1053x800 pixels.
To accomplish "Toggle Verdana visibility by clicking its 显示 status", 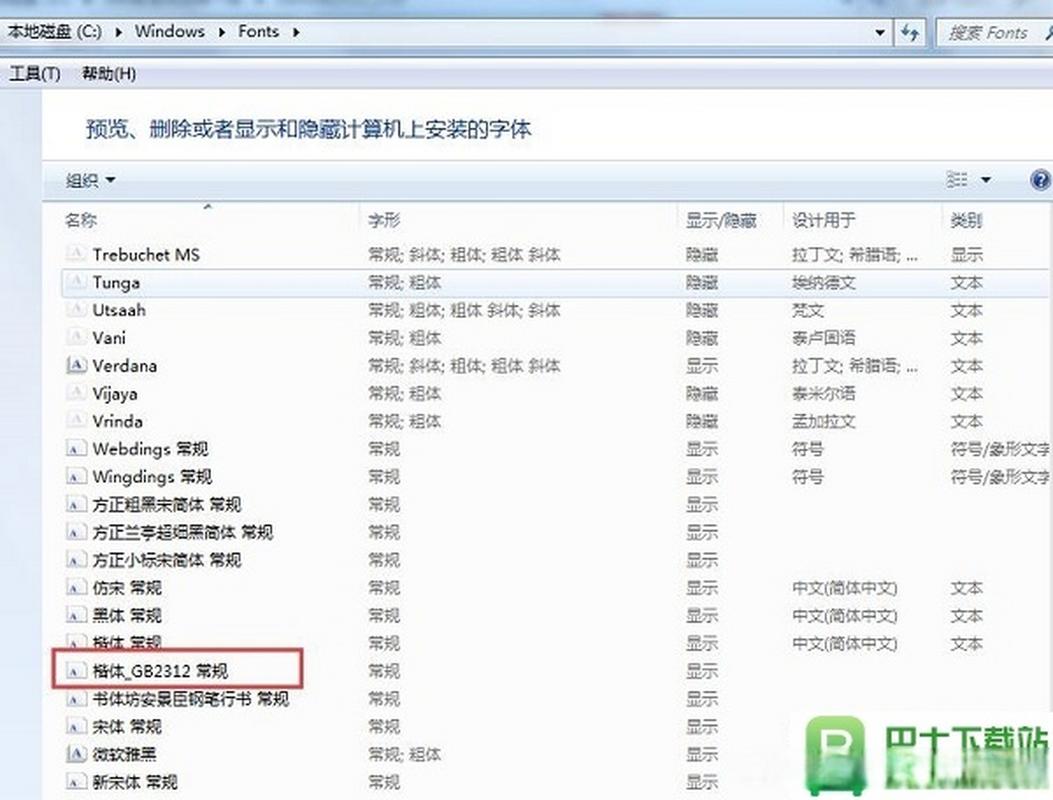I will tap(701, 366).
